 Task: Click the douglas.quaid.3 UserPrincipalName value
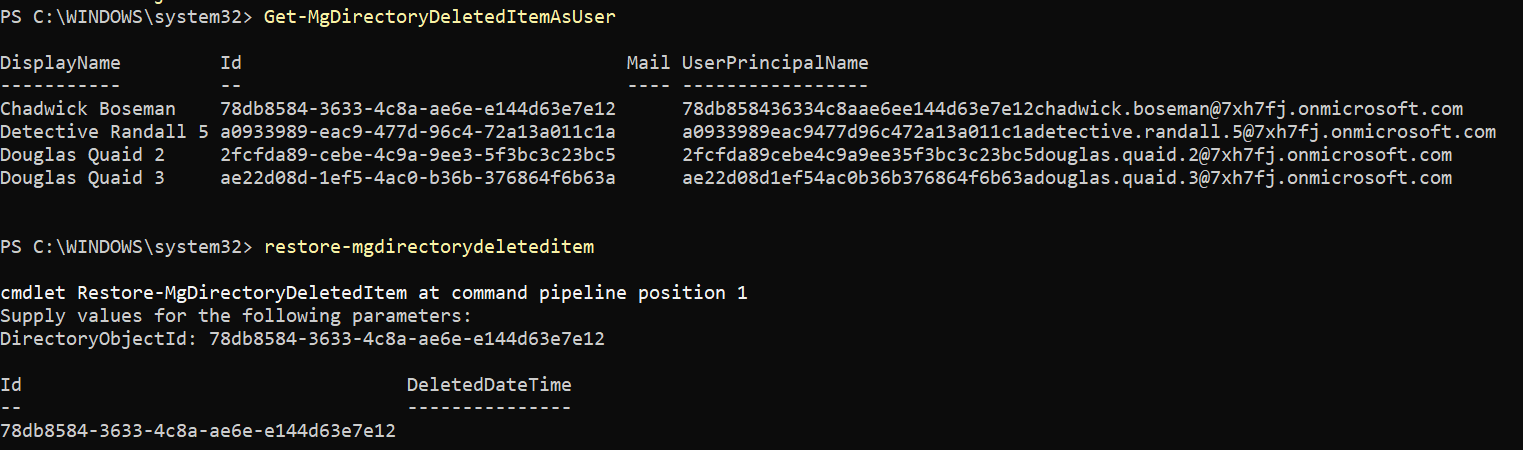tap(1066, 178)
